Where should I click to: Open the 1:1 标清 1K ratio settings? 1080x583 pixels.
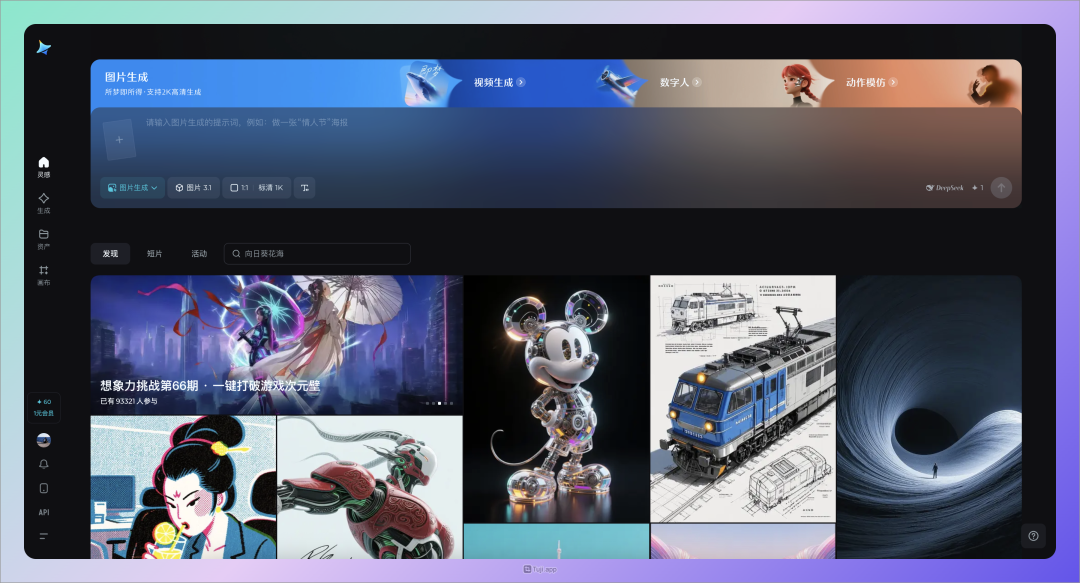tap(256, 187)
